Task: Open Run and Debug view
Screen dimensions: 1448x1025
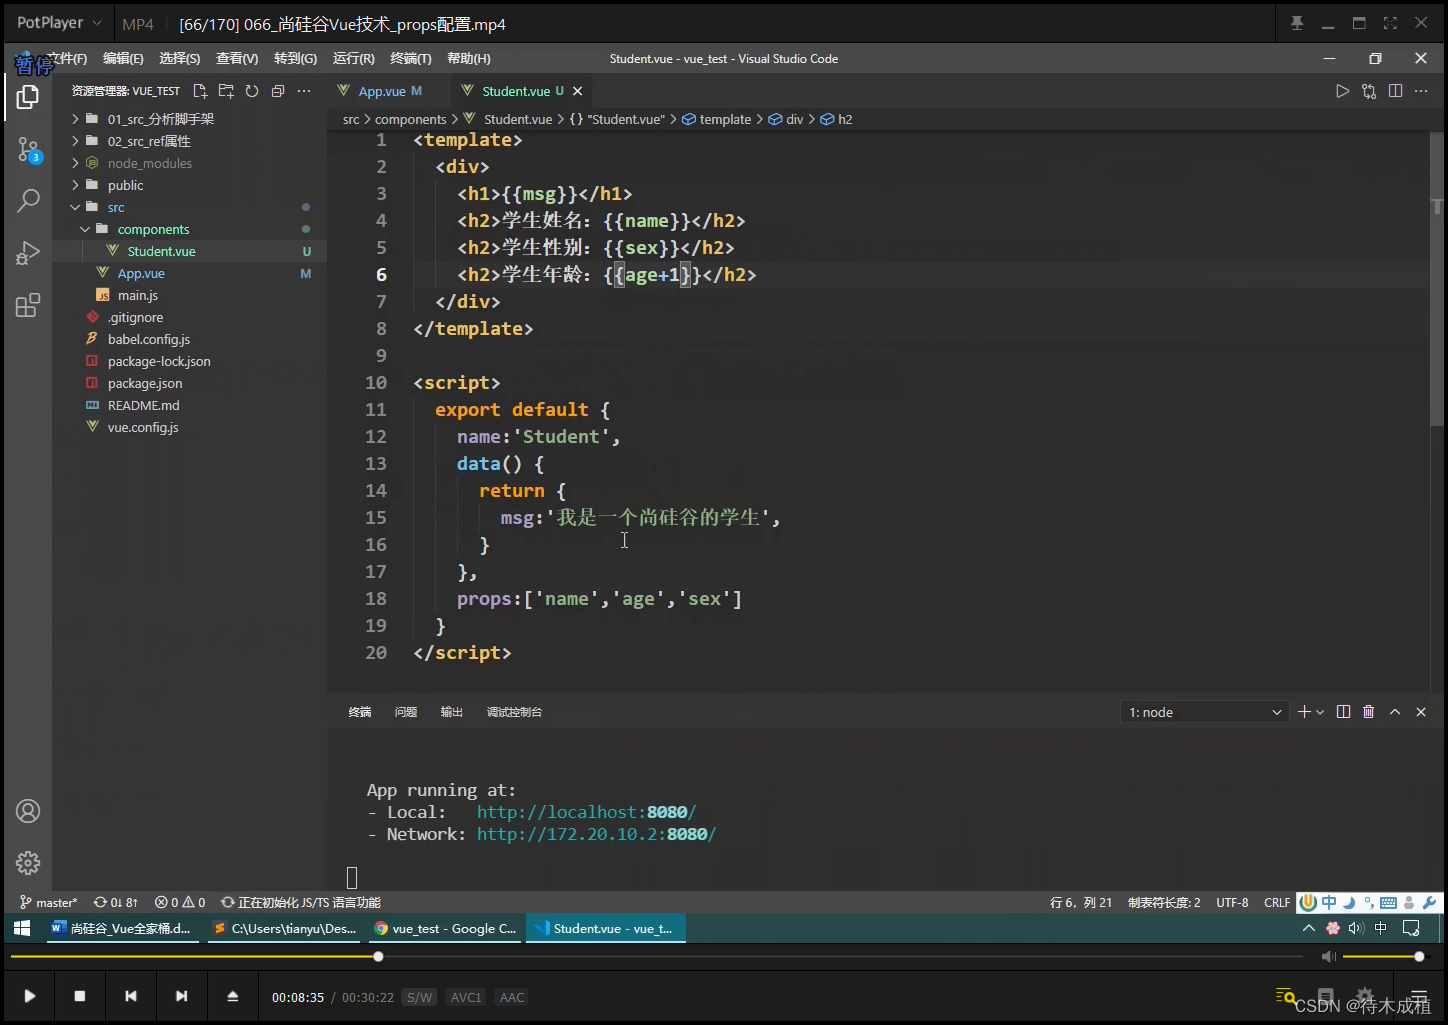Action: coord(28,253)
